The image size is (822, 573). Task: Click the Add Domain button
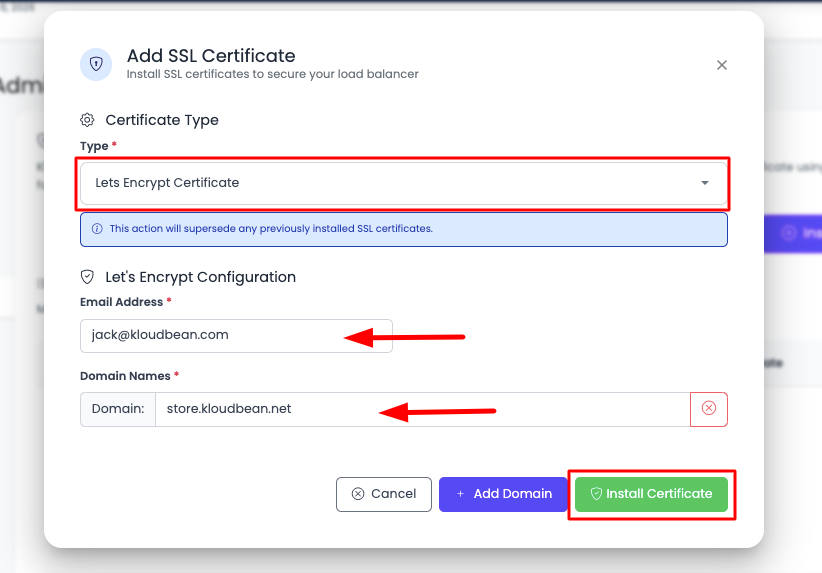pos(503,494)
